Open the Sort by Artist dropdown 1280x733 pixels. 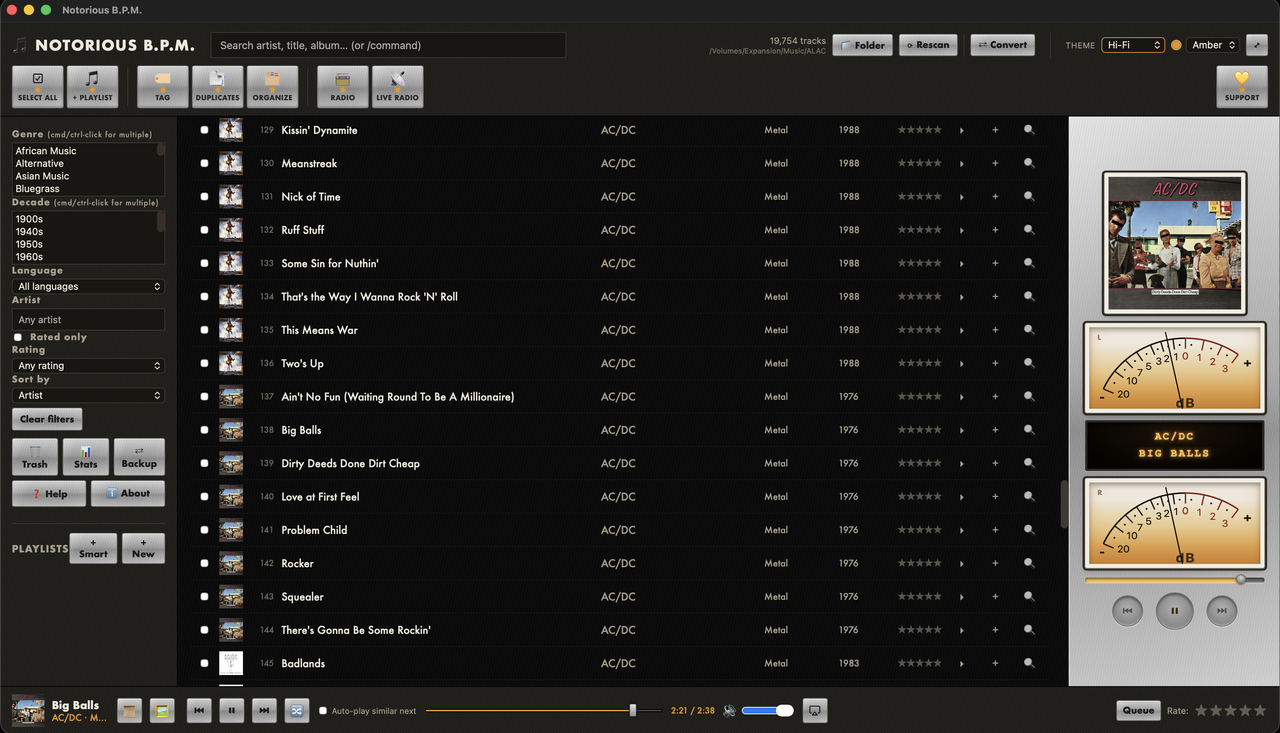88,395
